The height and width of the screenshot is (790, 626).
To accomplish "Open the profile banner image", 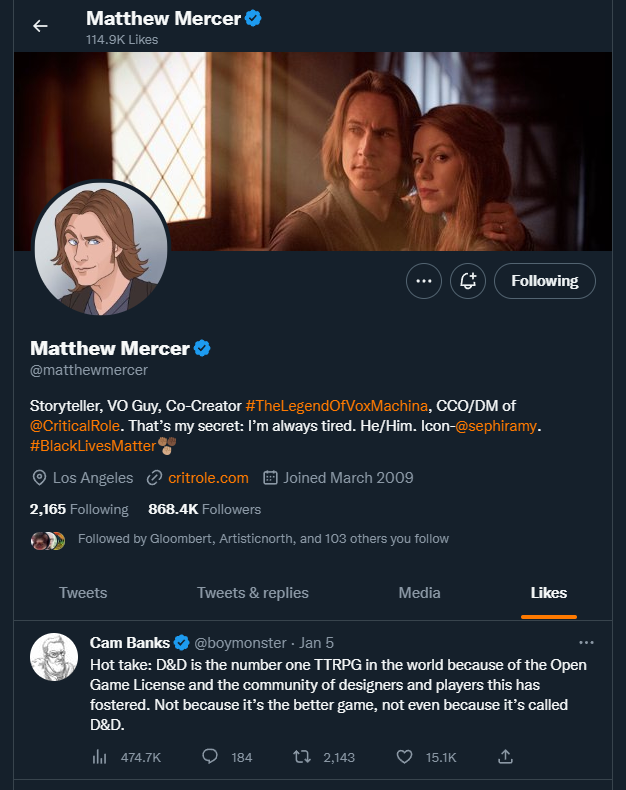I will tap(312, 150).
